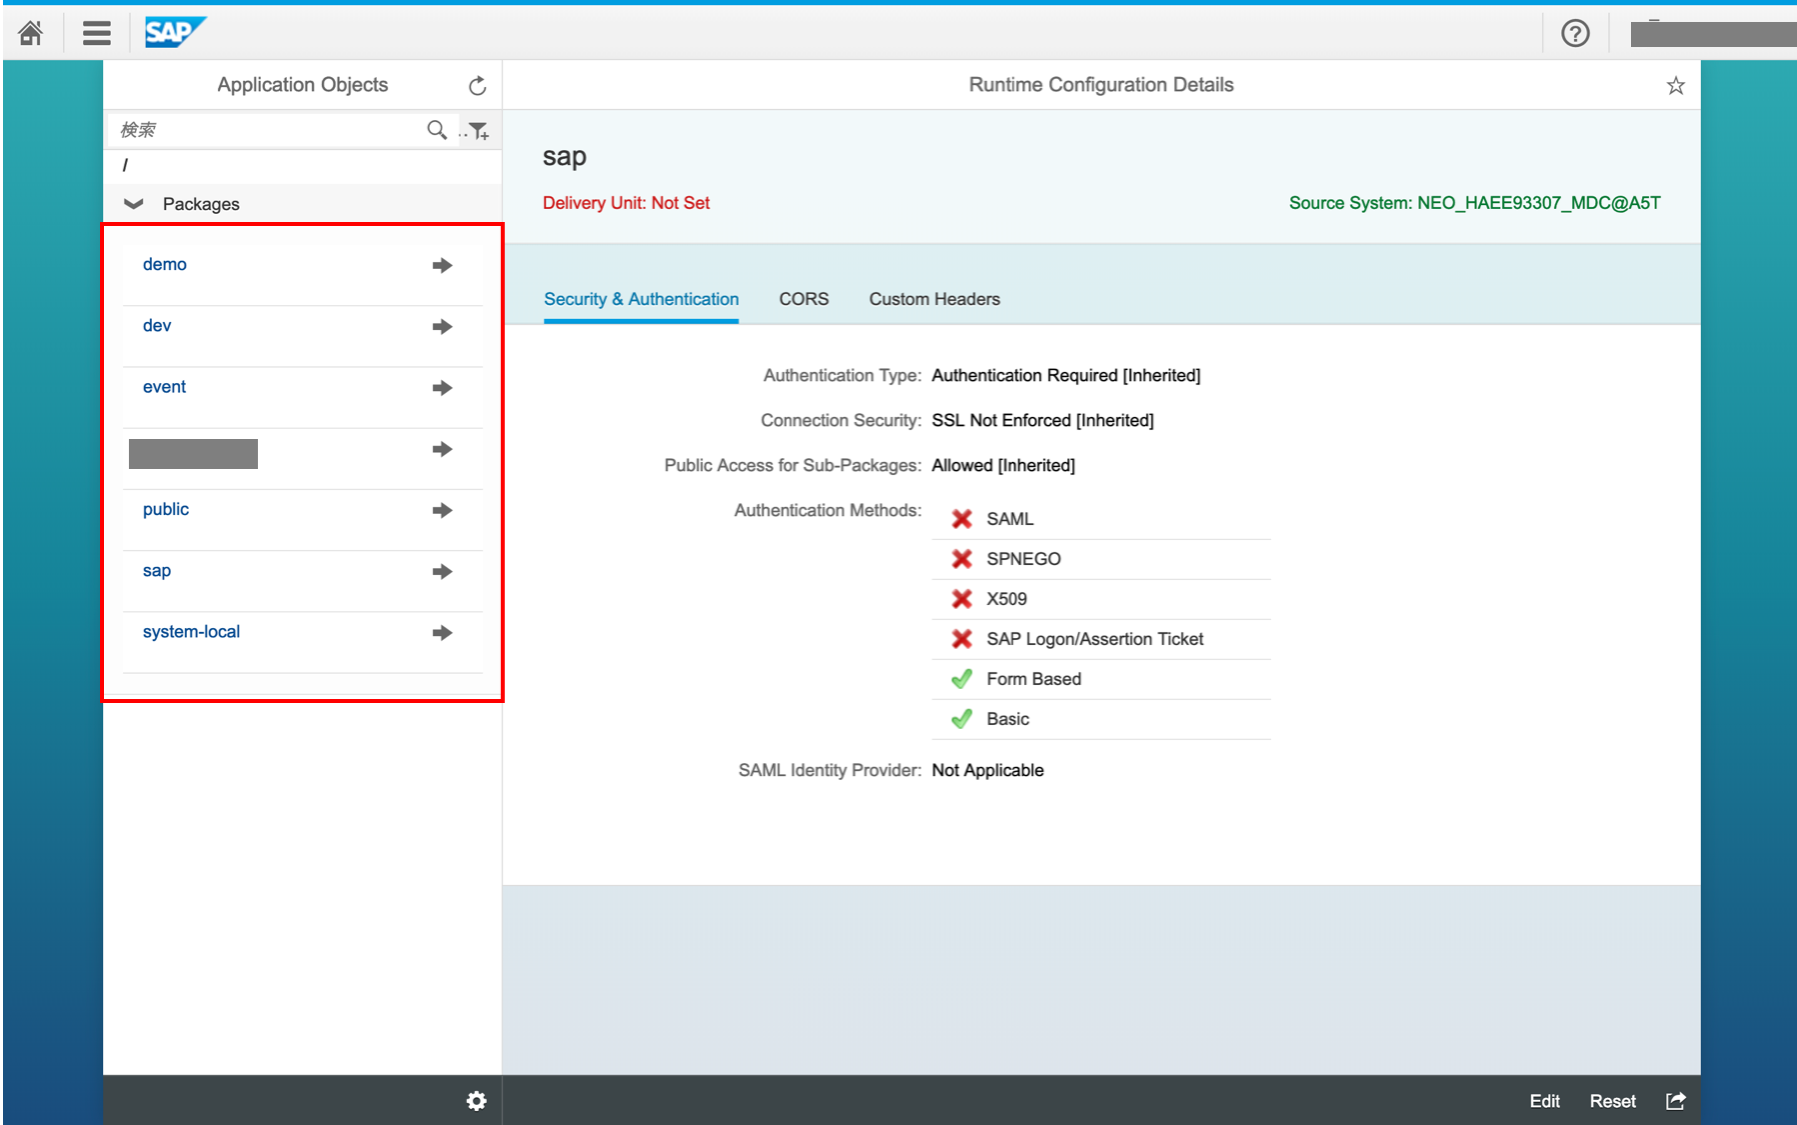The height and width of the screenshot is (1125, 1797).
Task: Disable the Form Based authentication method
Action: coord(961,678)
